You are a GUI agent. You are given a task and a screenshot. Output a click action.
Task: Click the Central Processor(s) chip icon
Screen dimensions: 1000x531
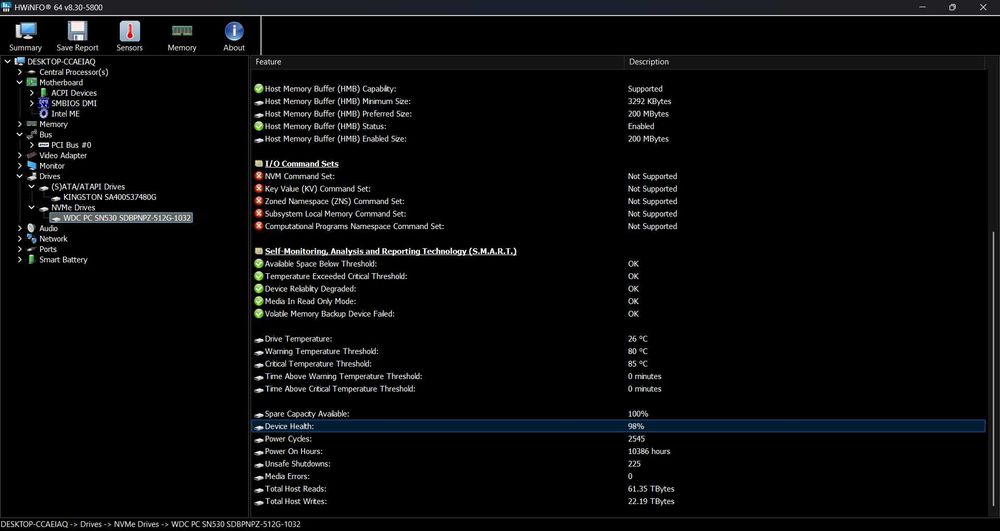(x=32, y=72)
